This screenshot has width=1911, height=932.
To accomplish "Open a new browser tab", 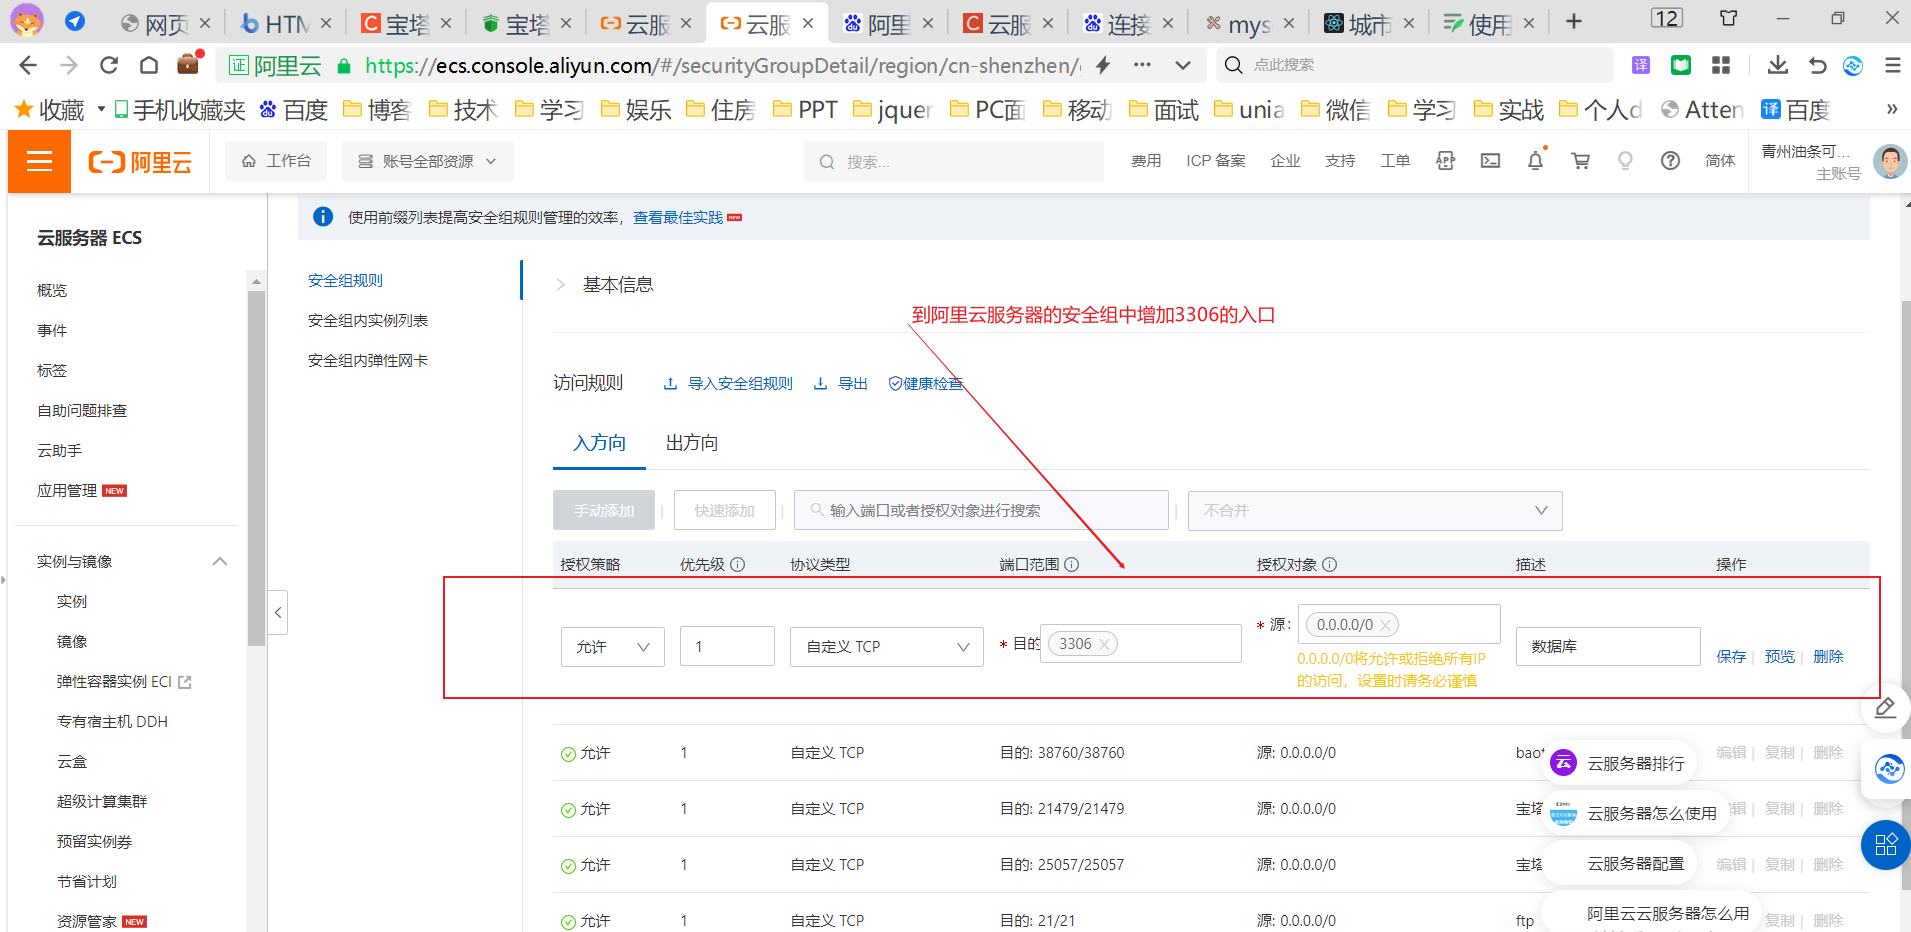I will click(1574, 22).
